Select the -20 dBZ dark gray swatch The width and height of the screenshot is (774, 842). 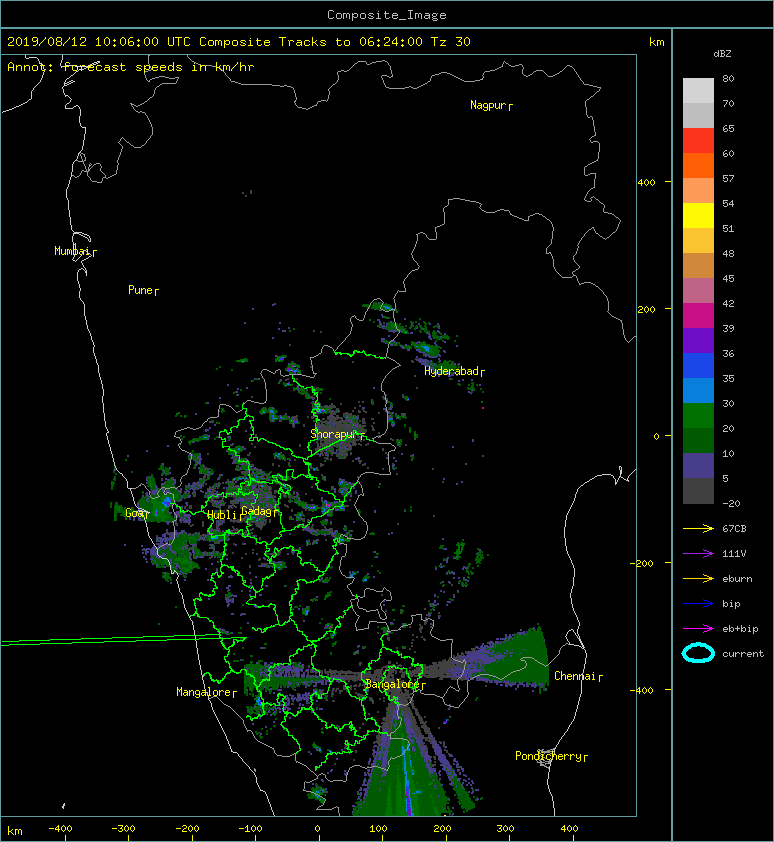tap(698, 491)
